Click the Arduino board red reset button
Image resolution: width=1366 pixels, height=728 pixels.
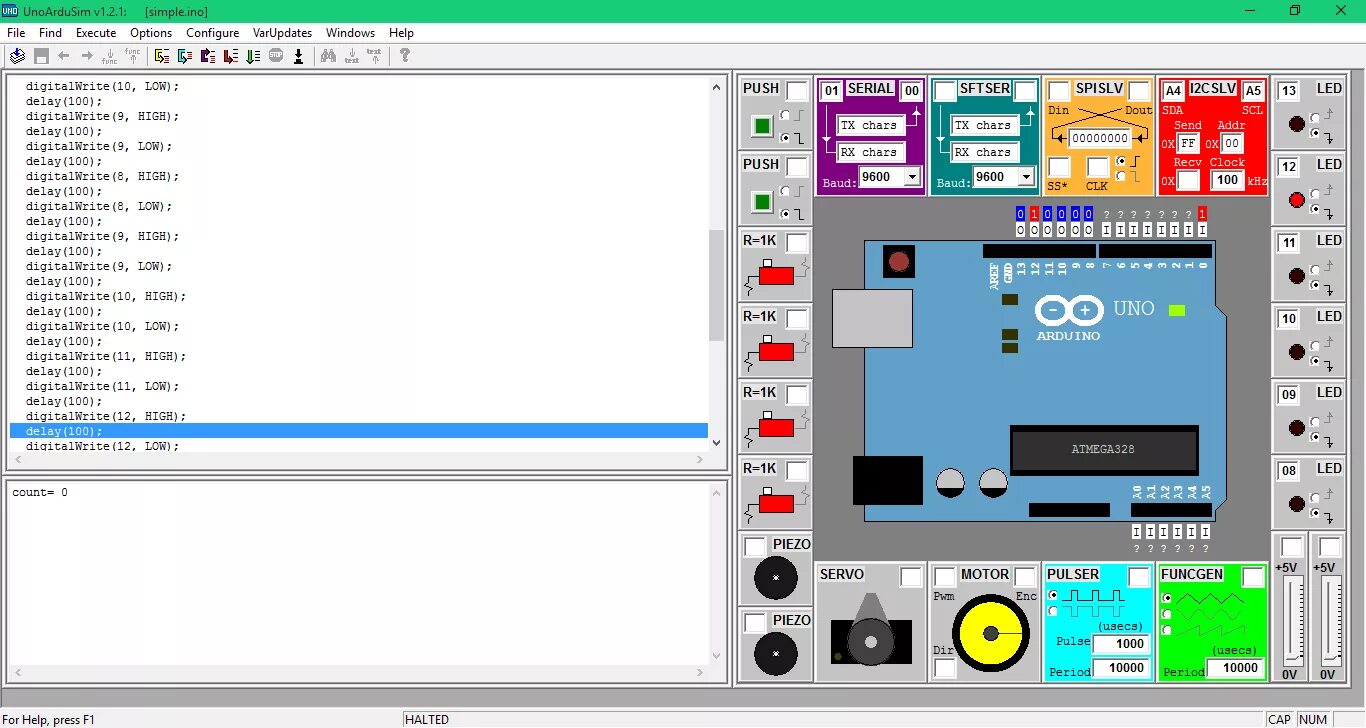[899, 262]
